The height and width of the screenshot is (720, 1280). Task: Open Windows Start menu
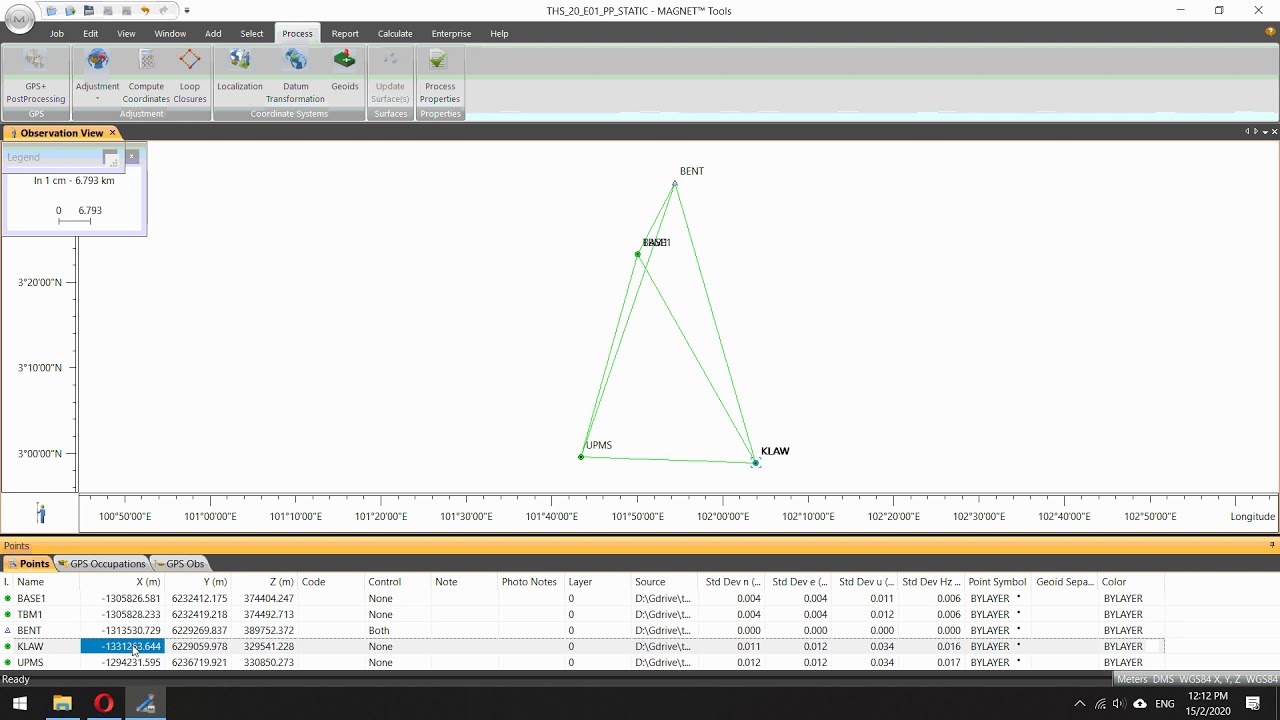tap(20, 703)
